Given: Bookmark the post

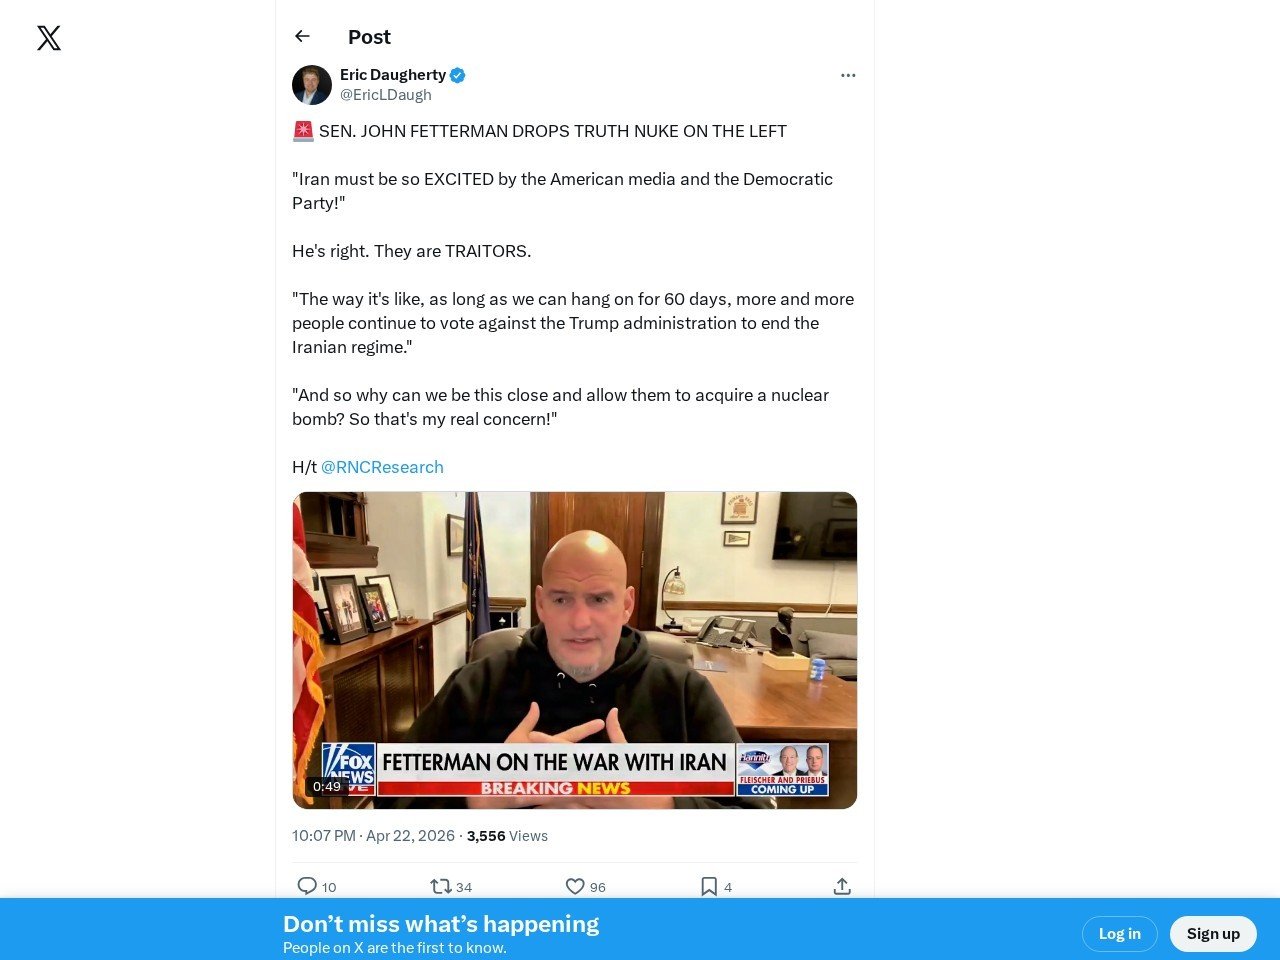Looking at the screenshot, I should [x=709, y=886].
